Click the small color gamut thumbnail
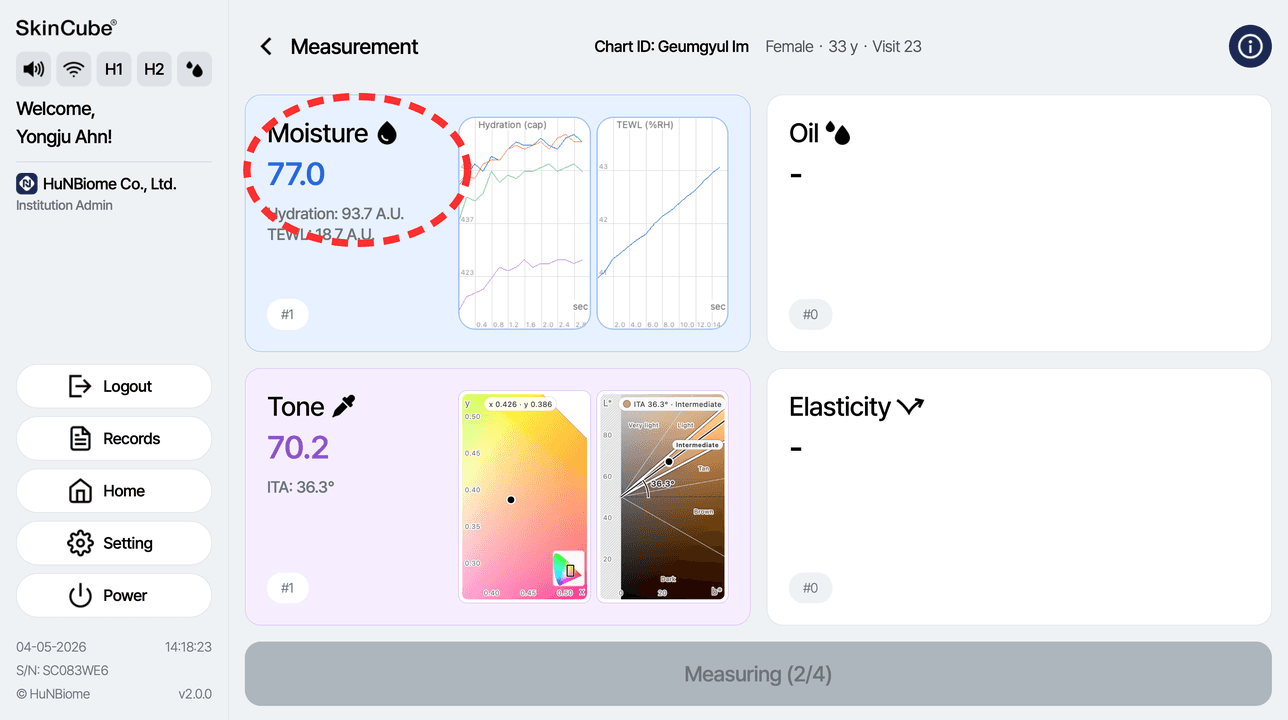 click(569, 569)
